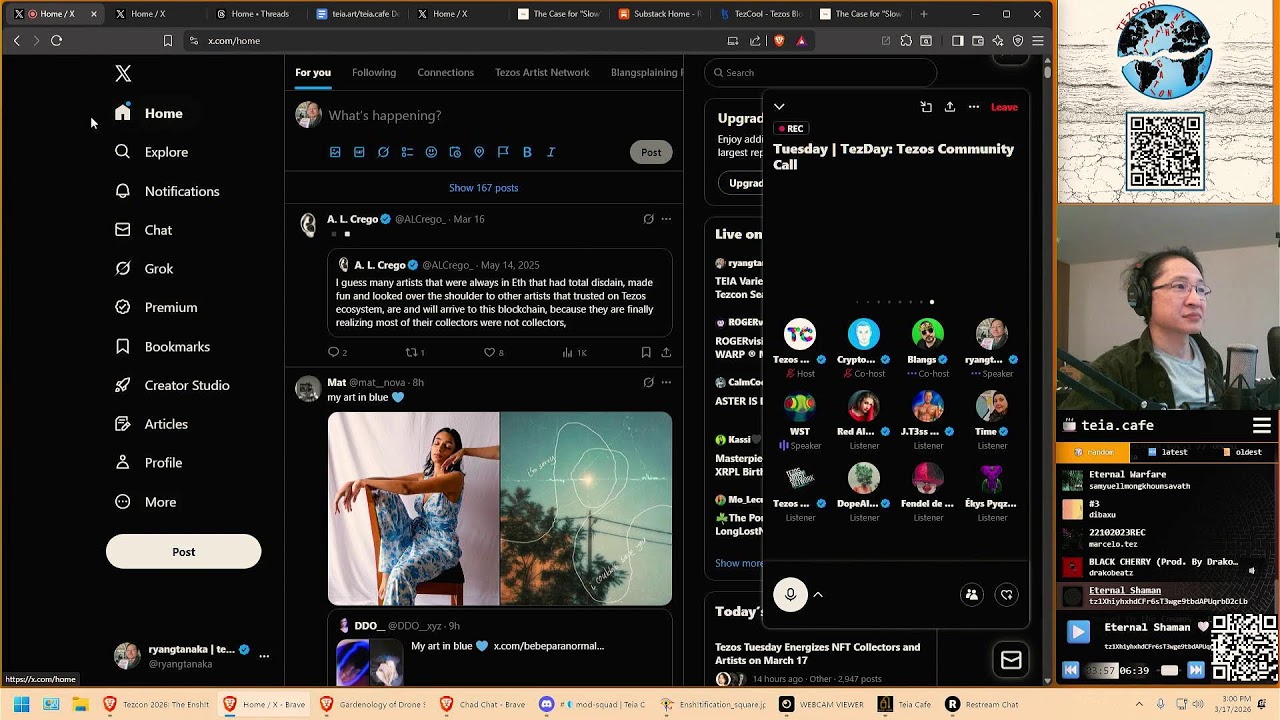Select the For you timeline tab
This screenshot has height=720, width=1280.
click(313, 72)
